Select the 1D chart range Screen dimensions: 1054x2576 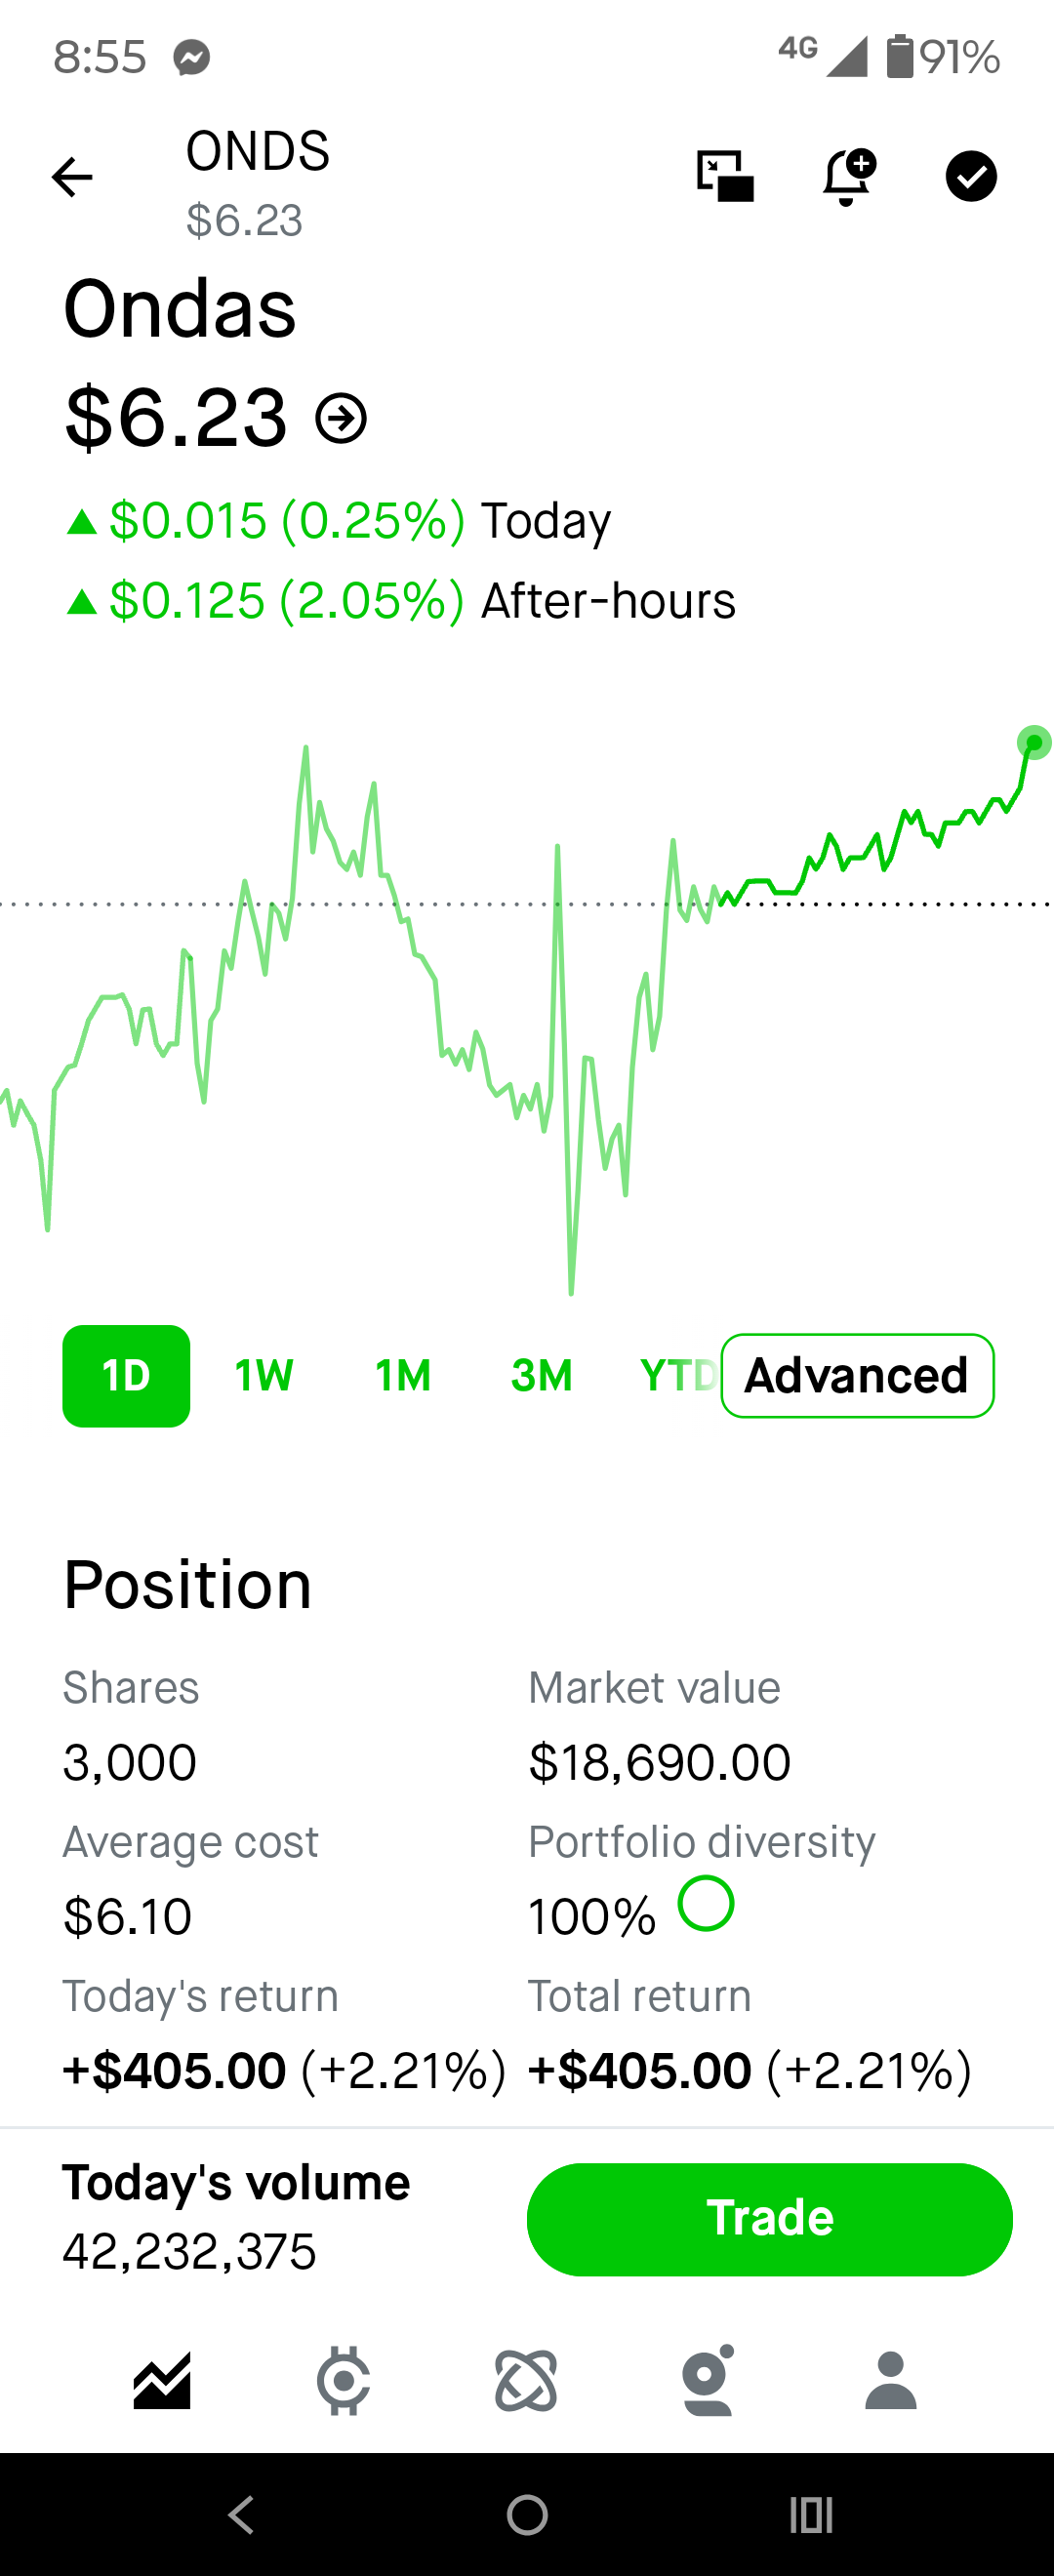pyautogui.click(x=126, y=1375)
